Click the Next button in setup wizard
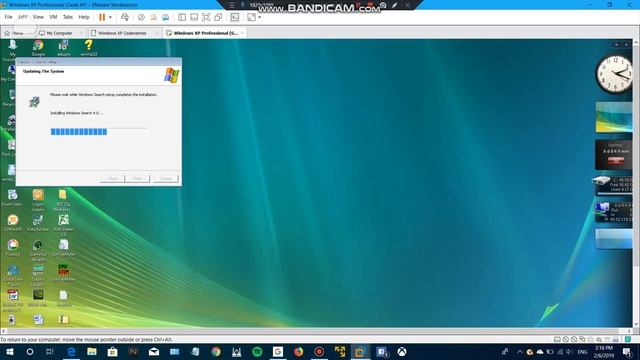This screenshot has width=640, height=360. coord(138,179)
